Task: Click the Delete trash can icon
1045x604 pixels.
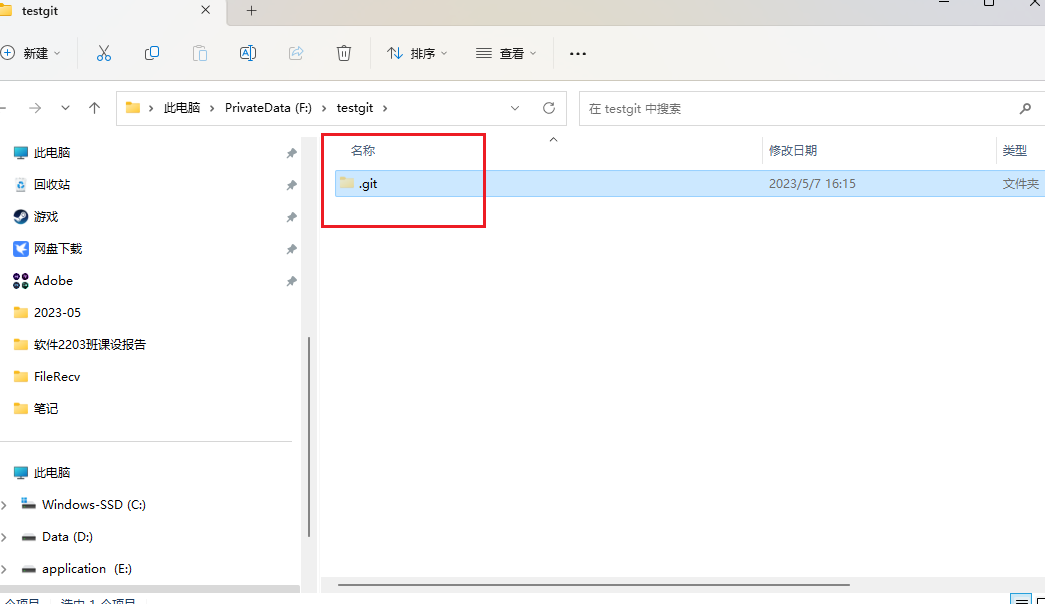Action: point(344,53)
